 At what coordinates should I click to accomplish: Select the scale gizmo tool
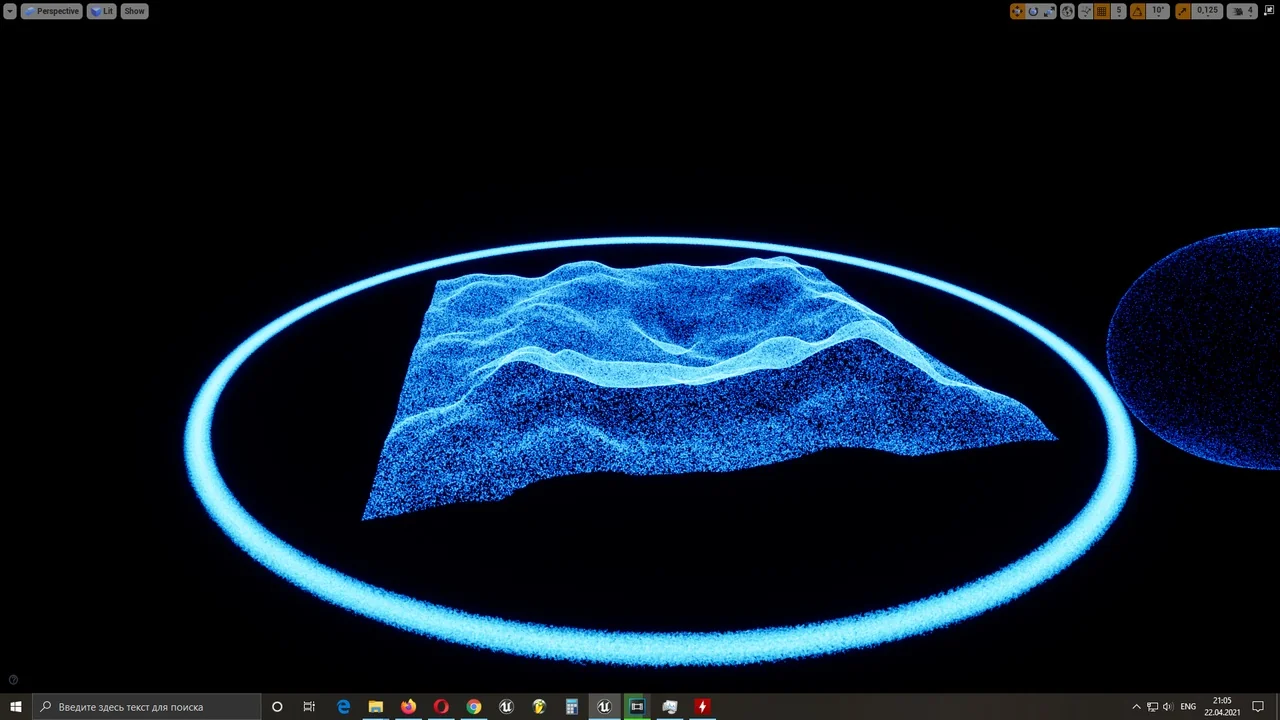pos(1049,11)
